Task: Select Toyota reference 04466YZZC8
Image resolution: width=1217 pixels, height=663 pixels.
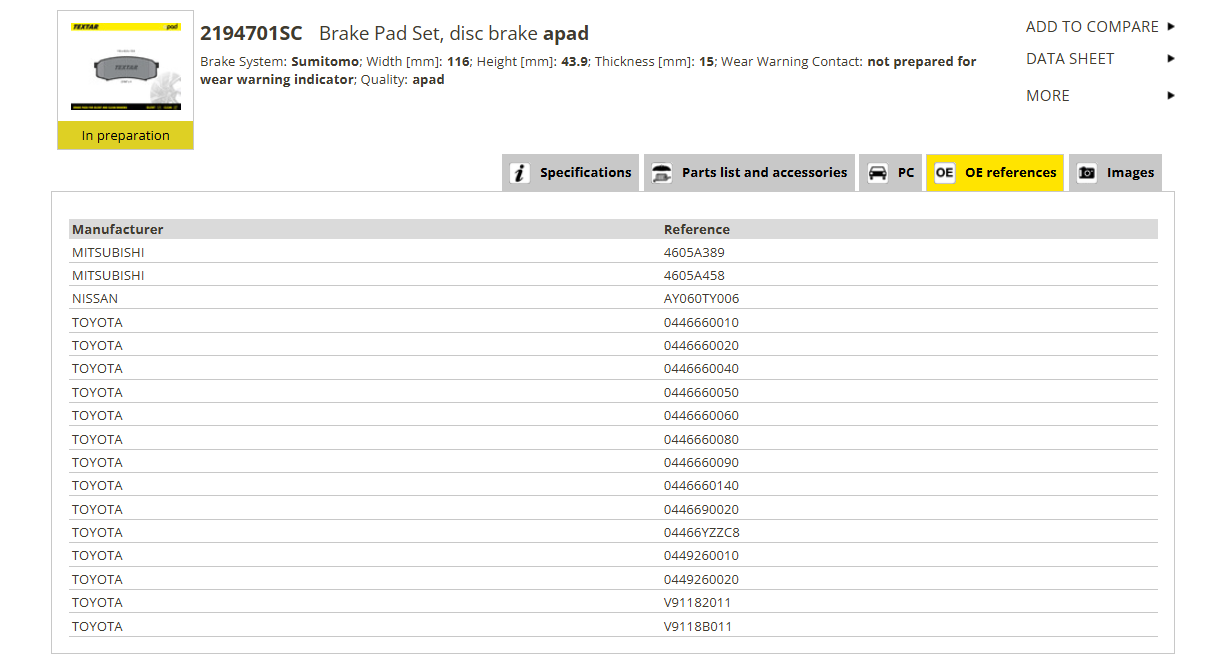Action: pos(702,532)
